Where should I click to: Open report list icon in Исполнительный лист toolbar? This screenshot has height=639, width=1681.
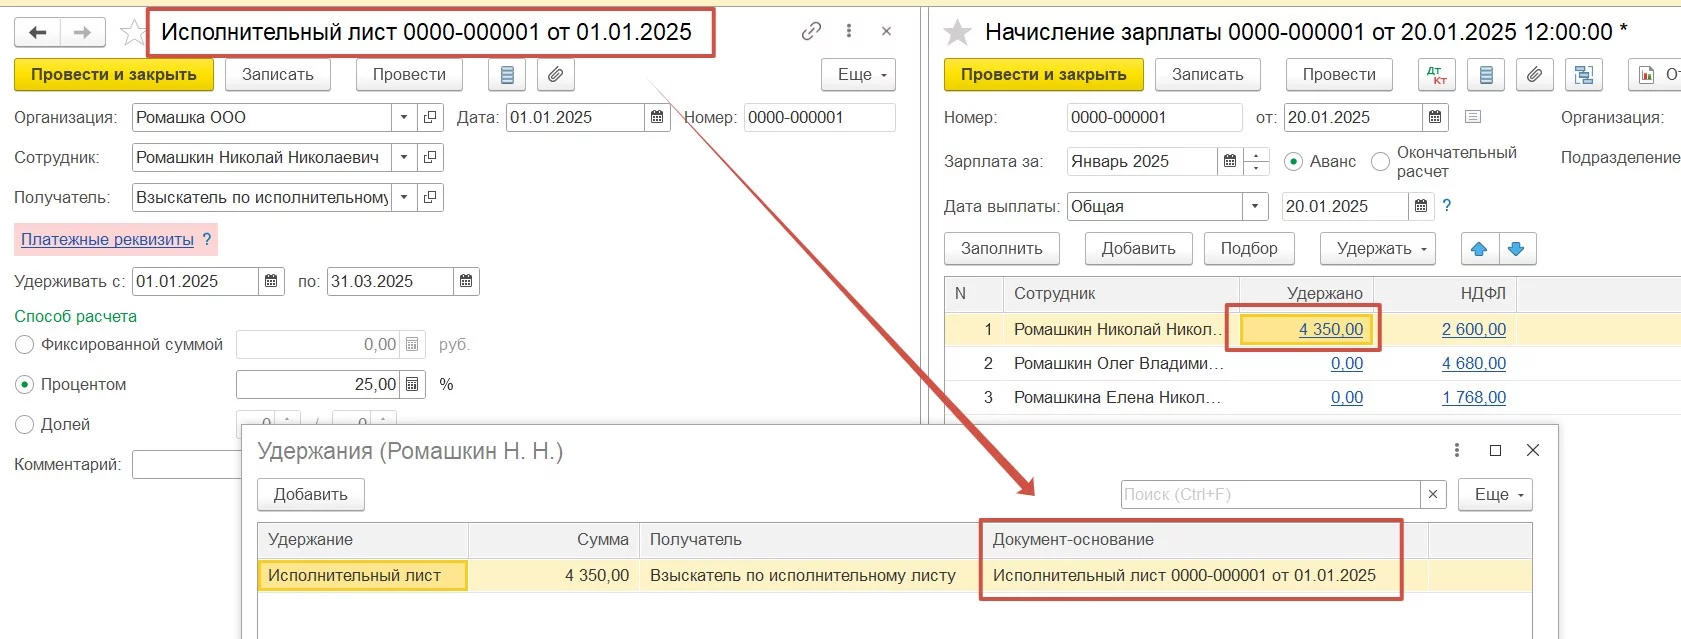507,75
